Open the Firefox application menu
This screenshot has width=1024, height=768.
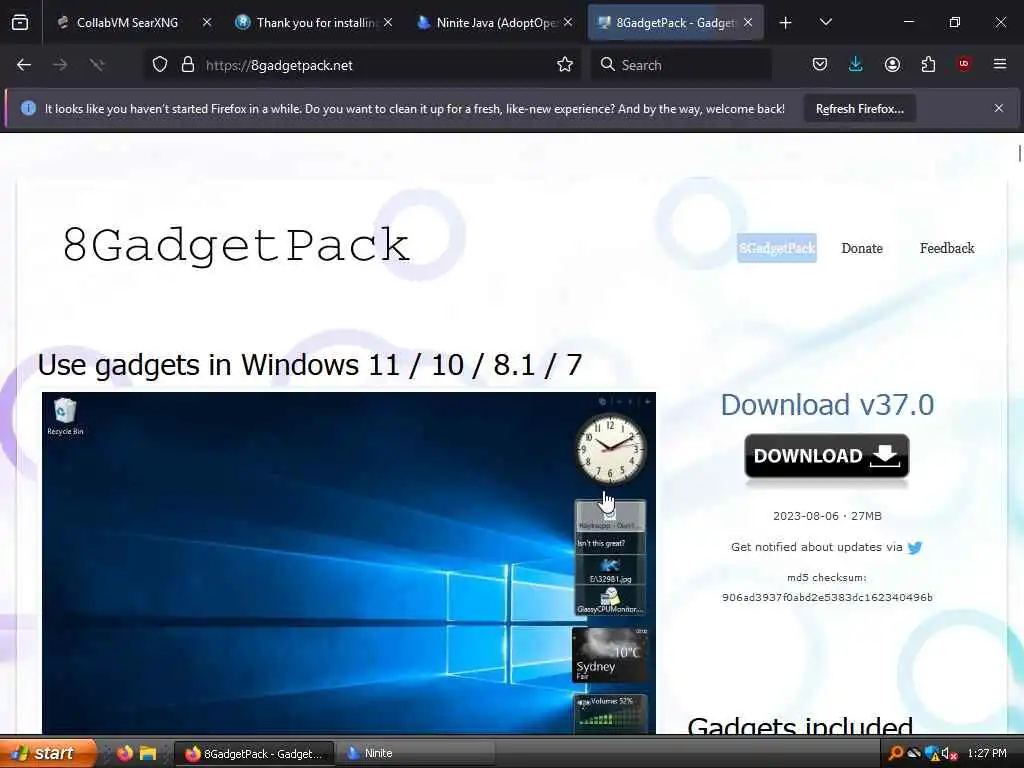pos(1000,65)
